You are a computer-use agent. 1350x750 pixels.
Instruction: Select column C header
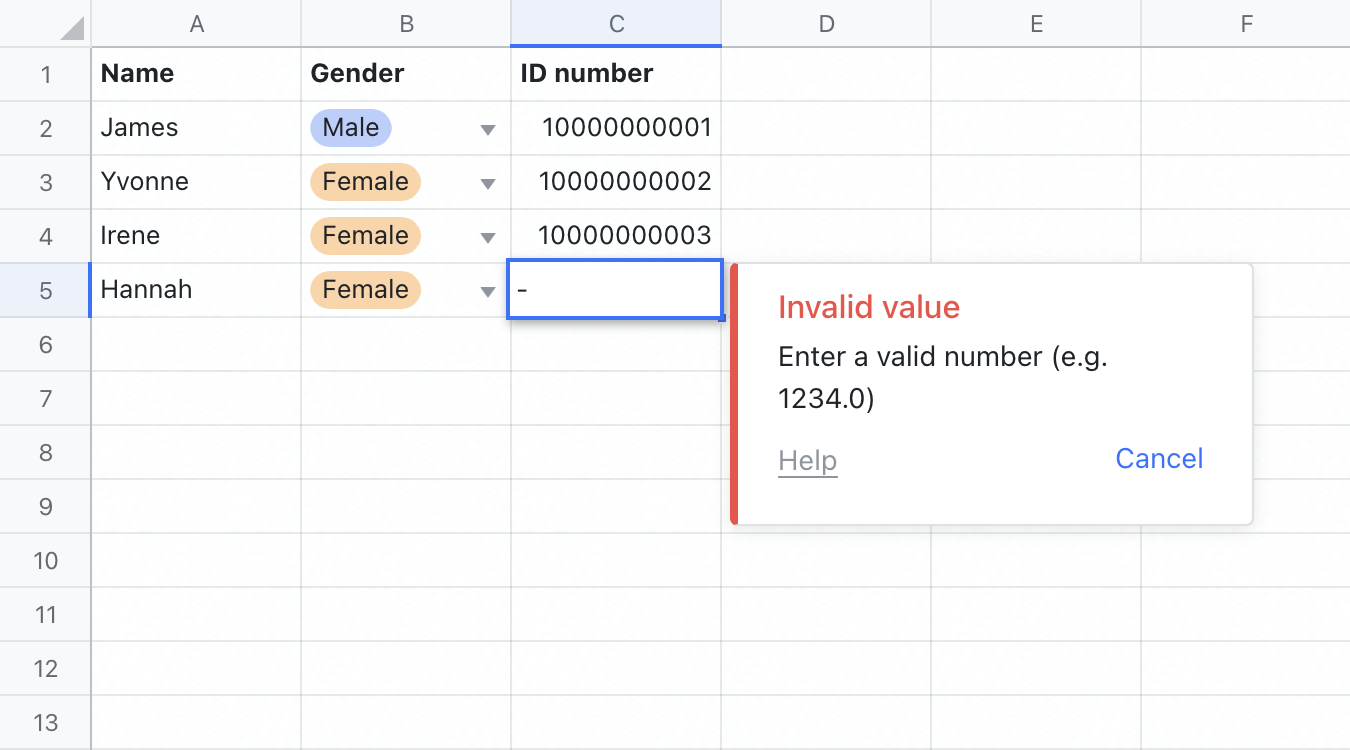(615, 23)
